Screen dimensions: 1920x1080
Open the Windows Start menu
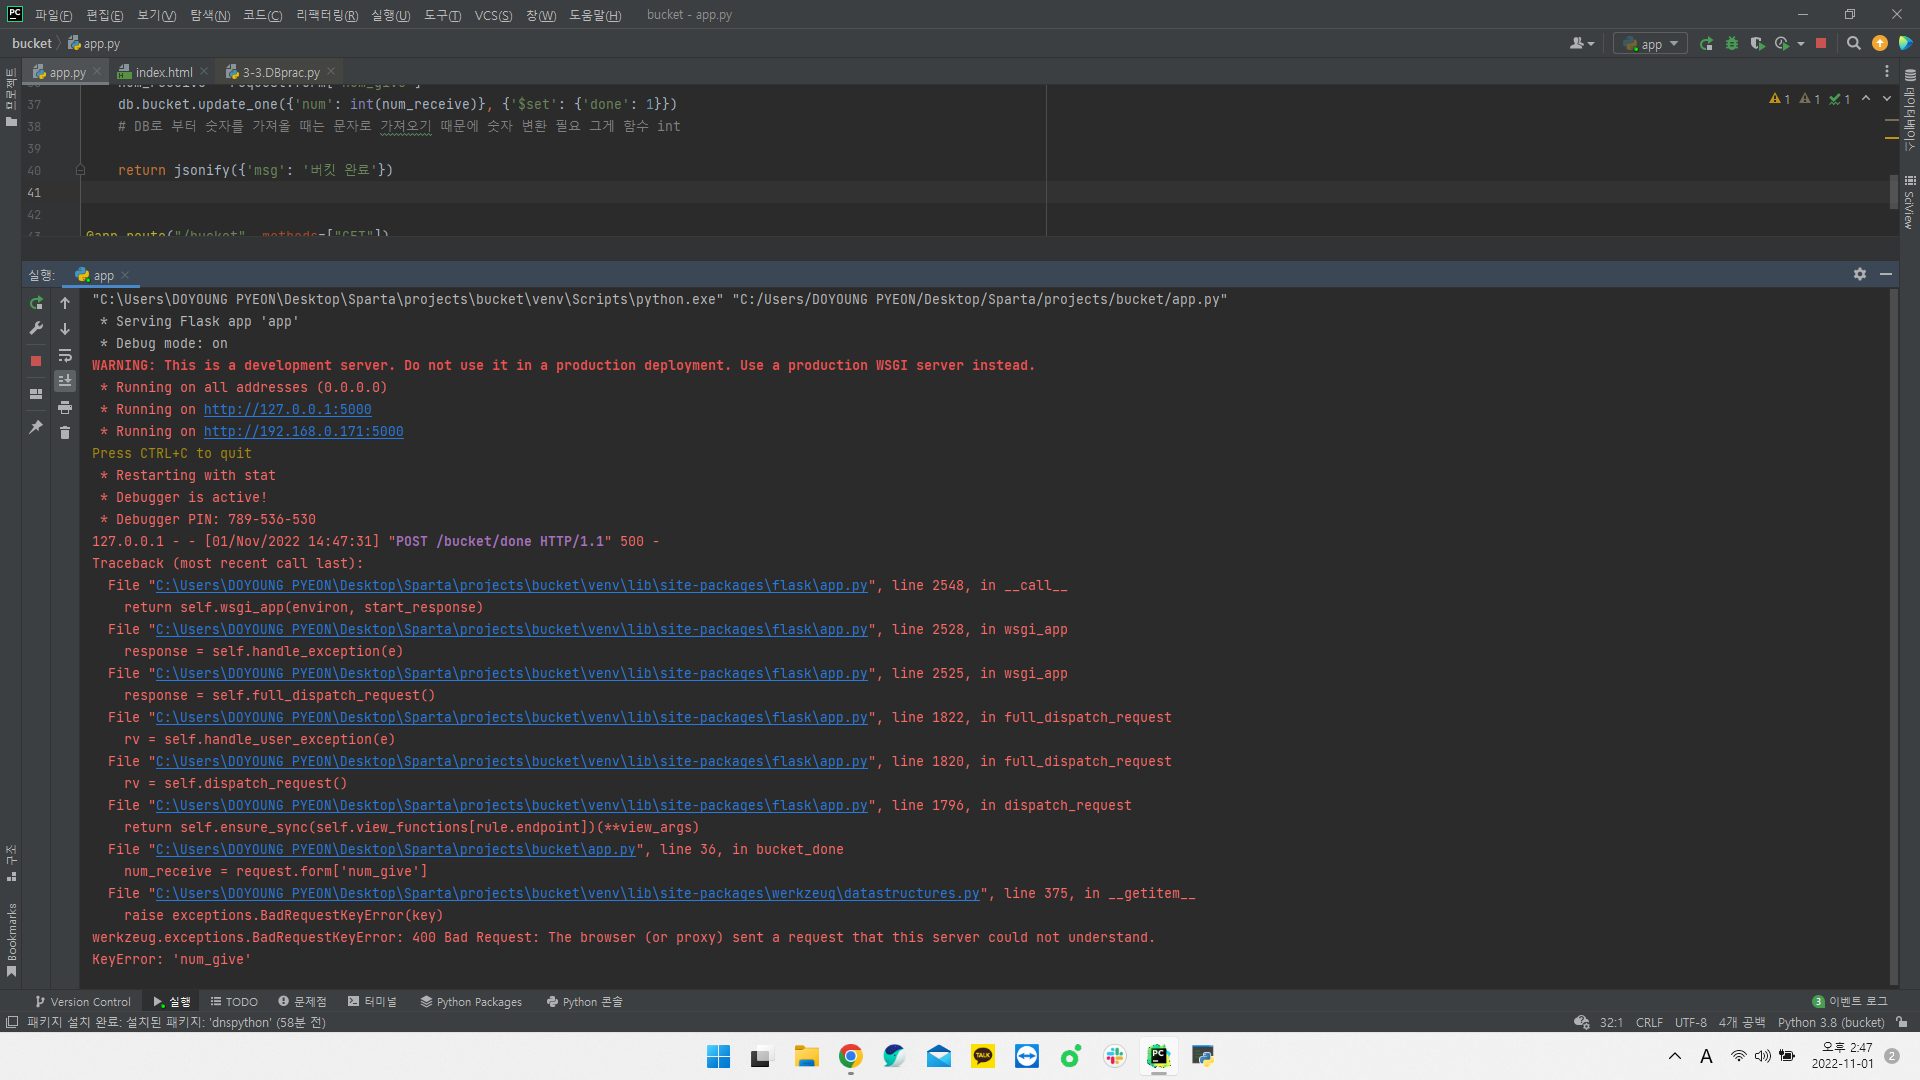tap(719, 1056)
